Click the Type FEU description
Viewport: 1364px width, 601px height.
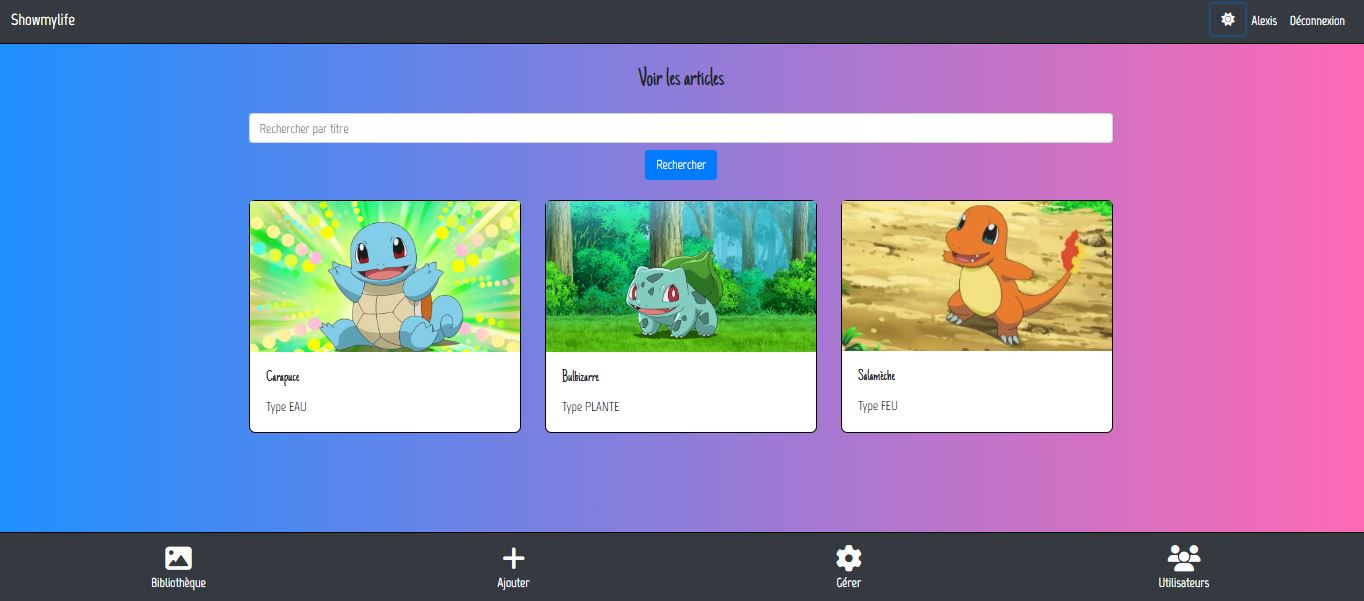878,406
